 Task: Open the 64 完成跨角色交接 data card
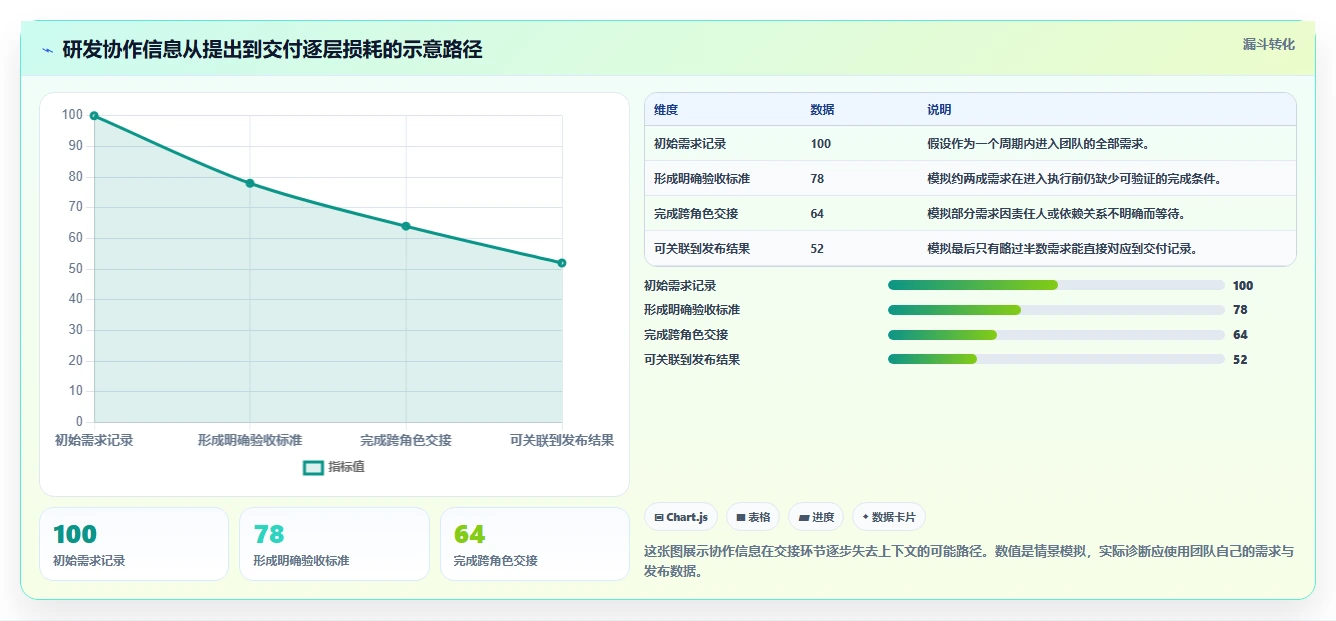[535, 544]
